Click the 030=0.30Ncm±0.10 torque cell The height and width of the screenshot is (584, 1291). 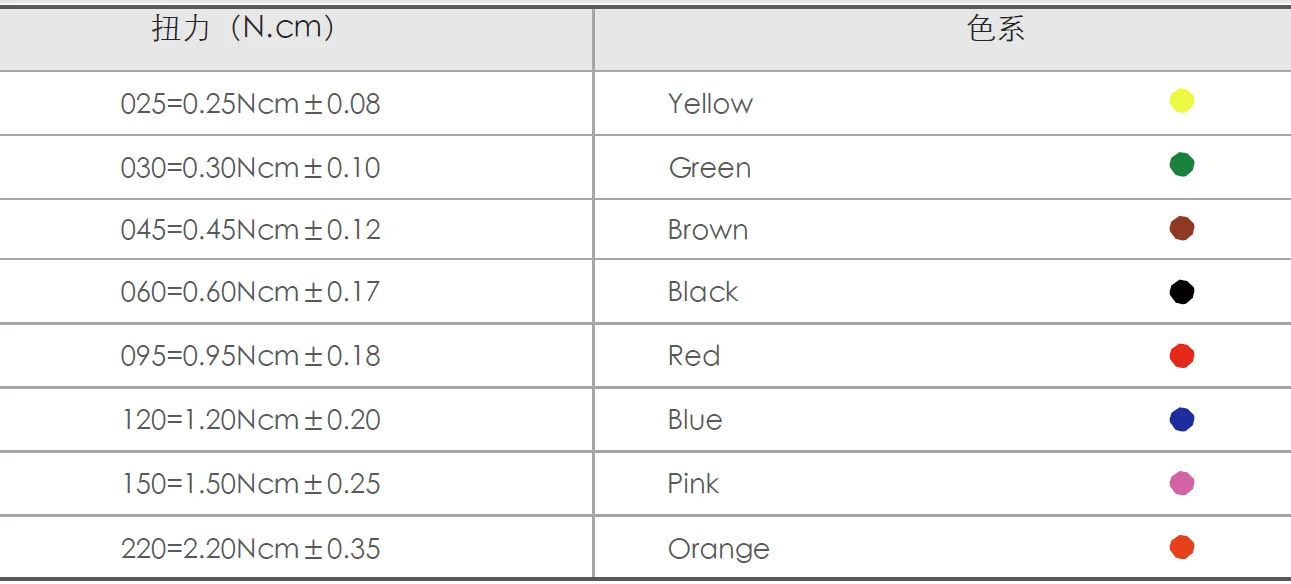250,167
